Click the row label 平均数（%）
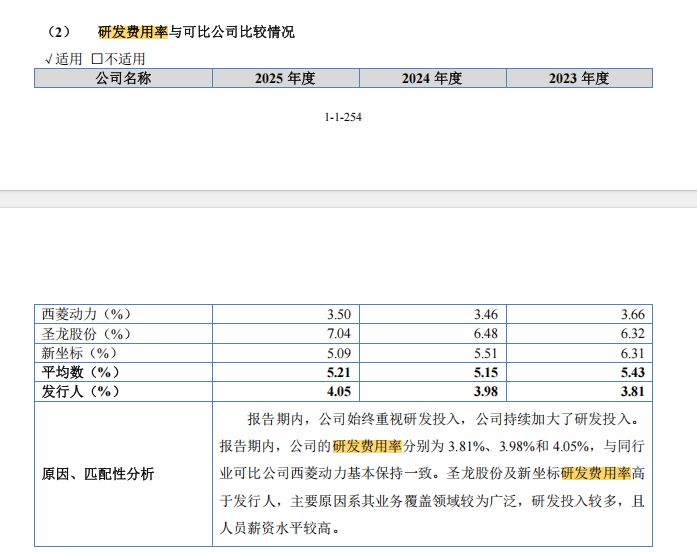This screenshot has width=697, height=553. (x=80, y=372)
